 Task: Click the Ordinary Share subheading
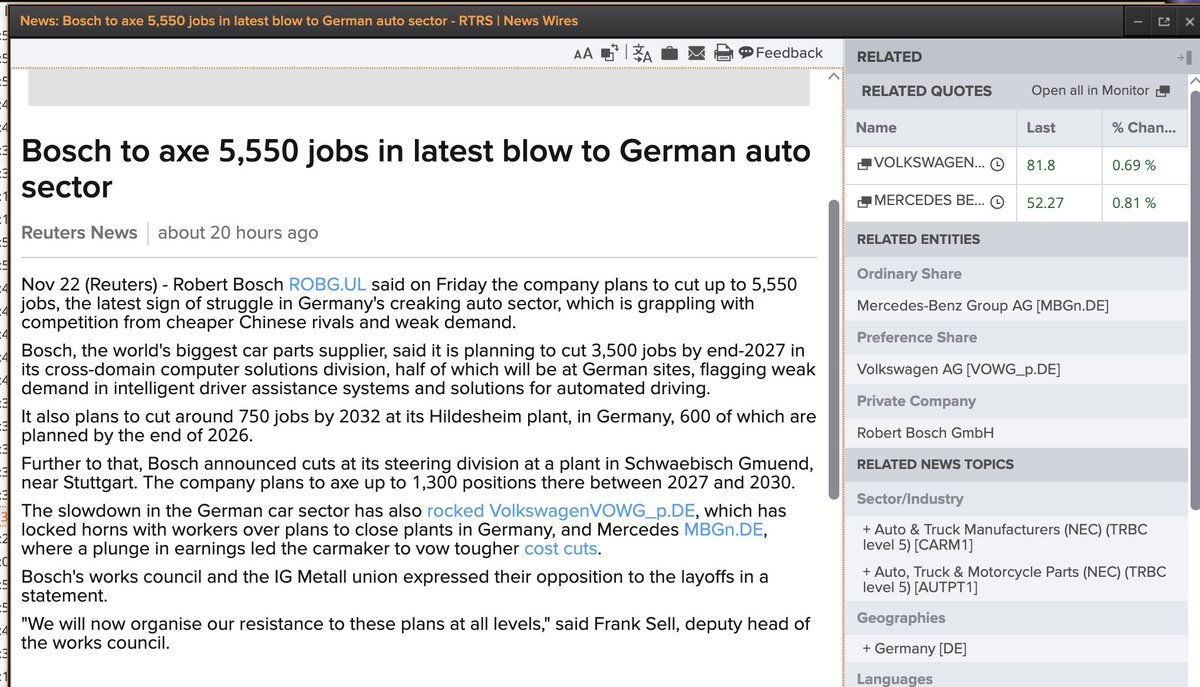click(909, 274)
